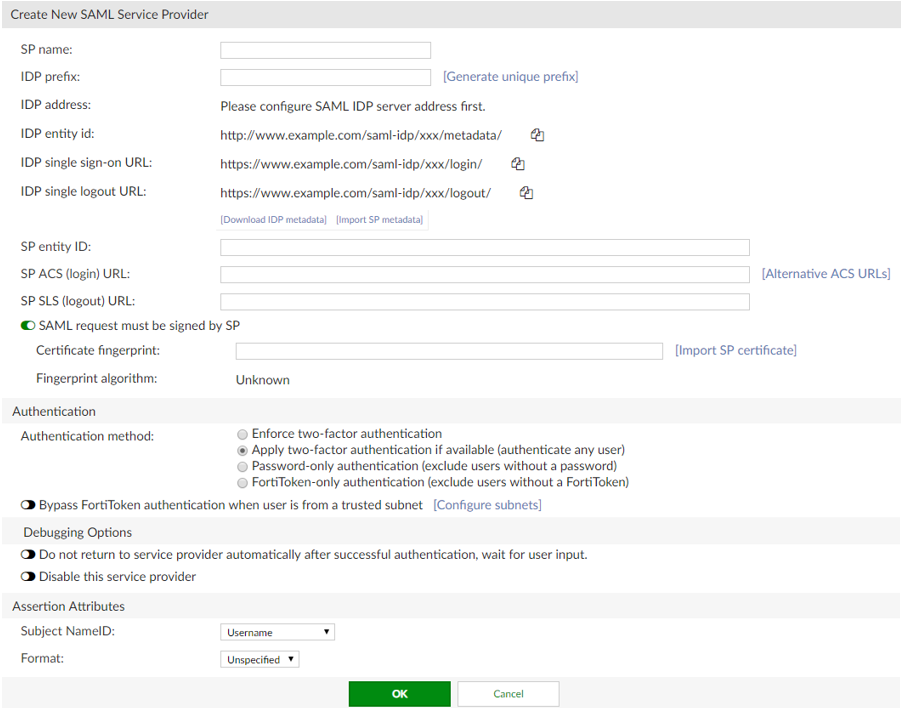Select 'Enforce two-factor authentication'
Viewport: 901px width, 708px height.
tap(242, 434)
